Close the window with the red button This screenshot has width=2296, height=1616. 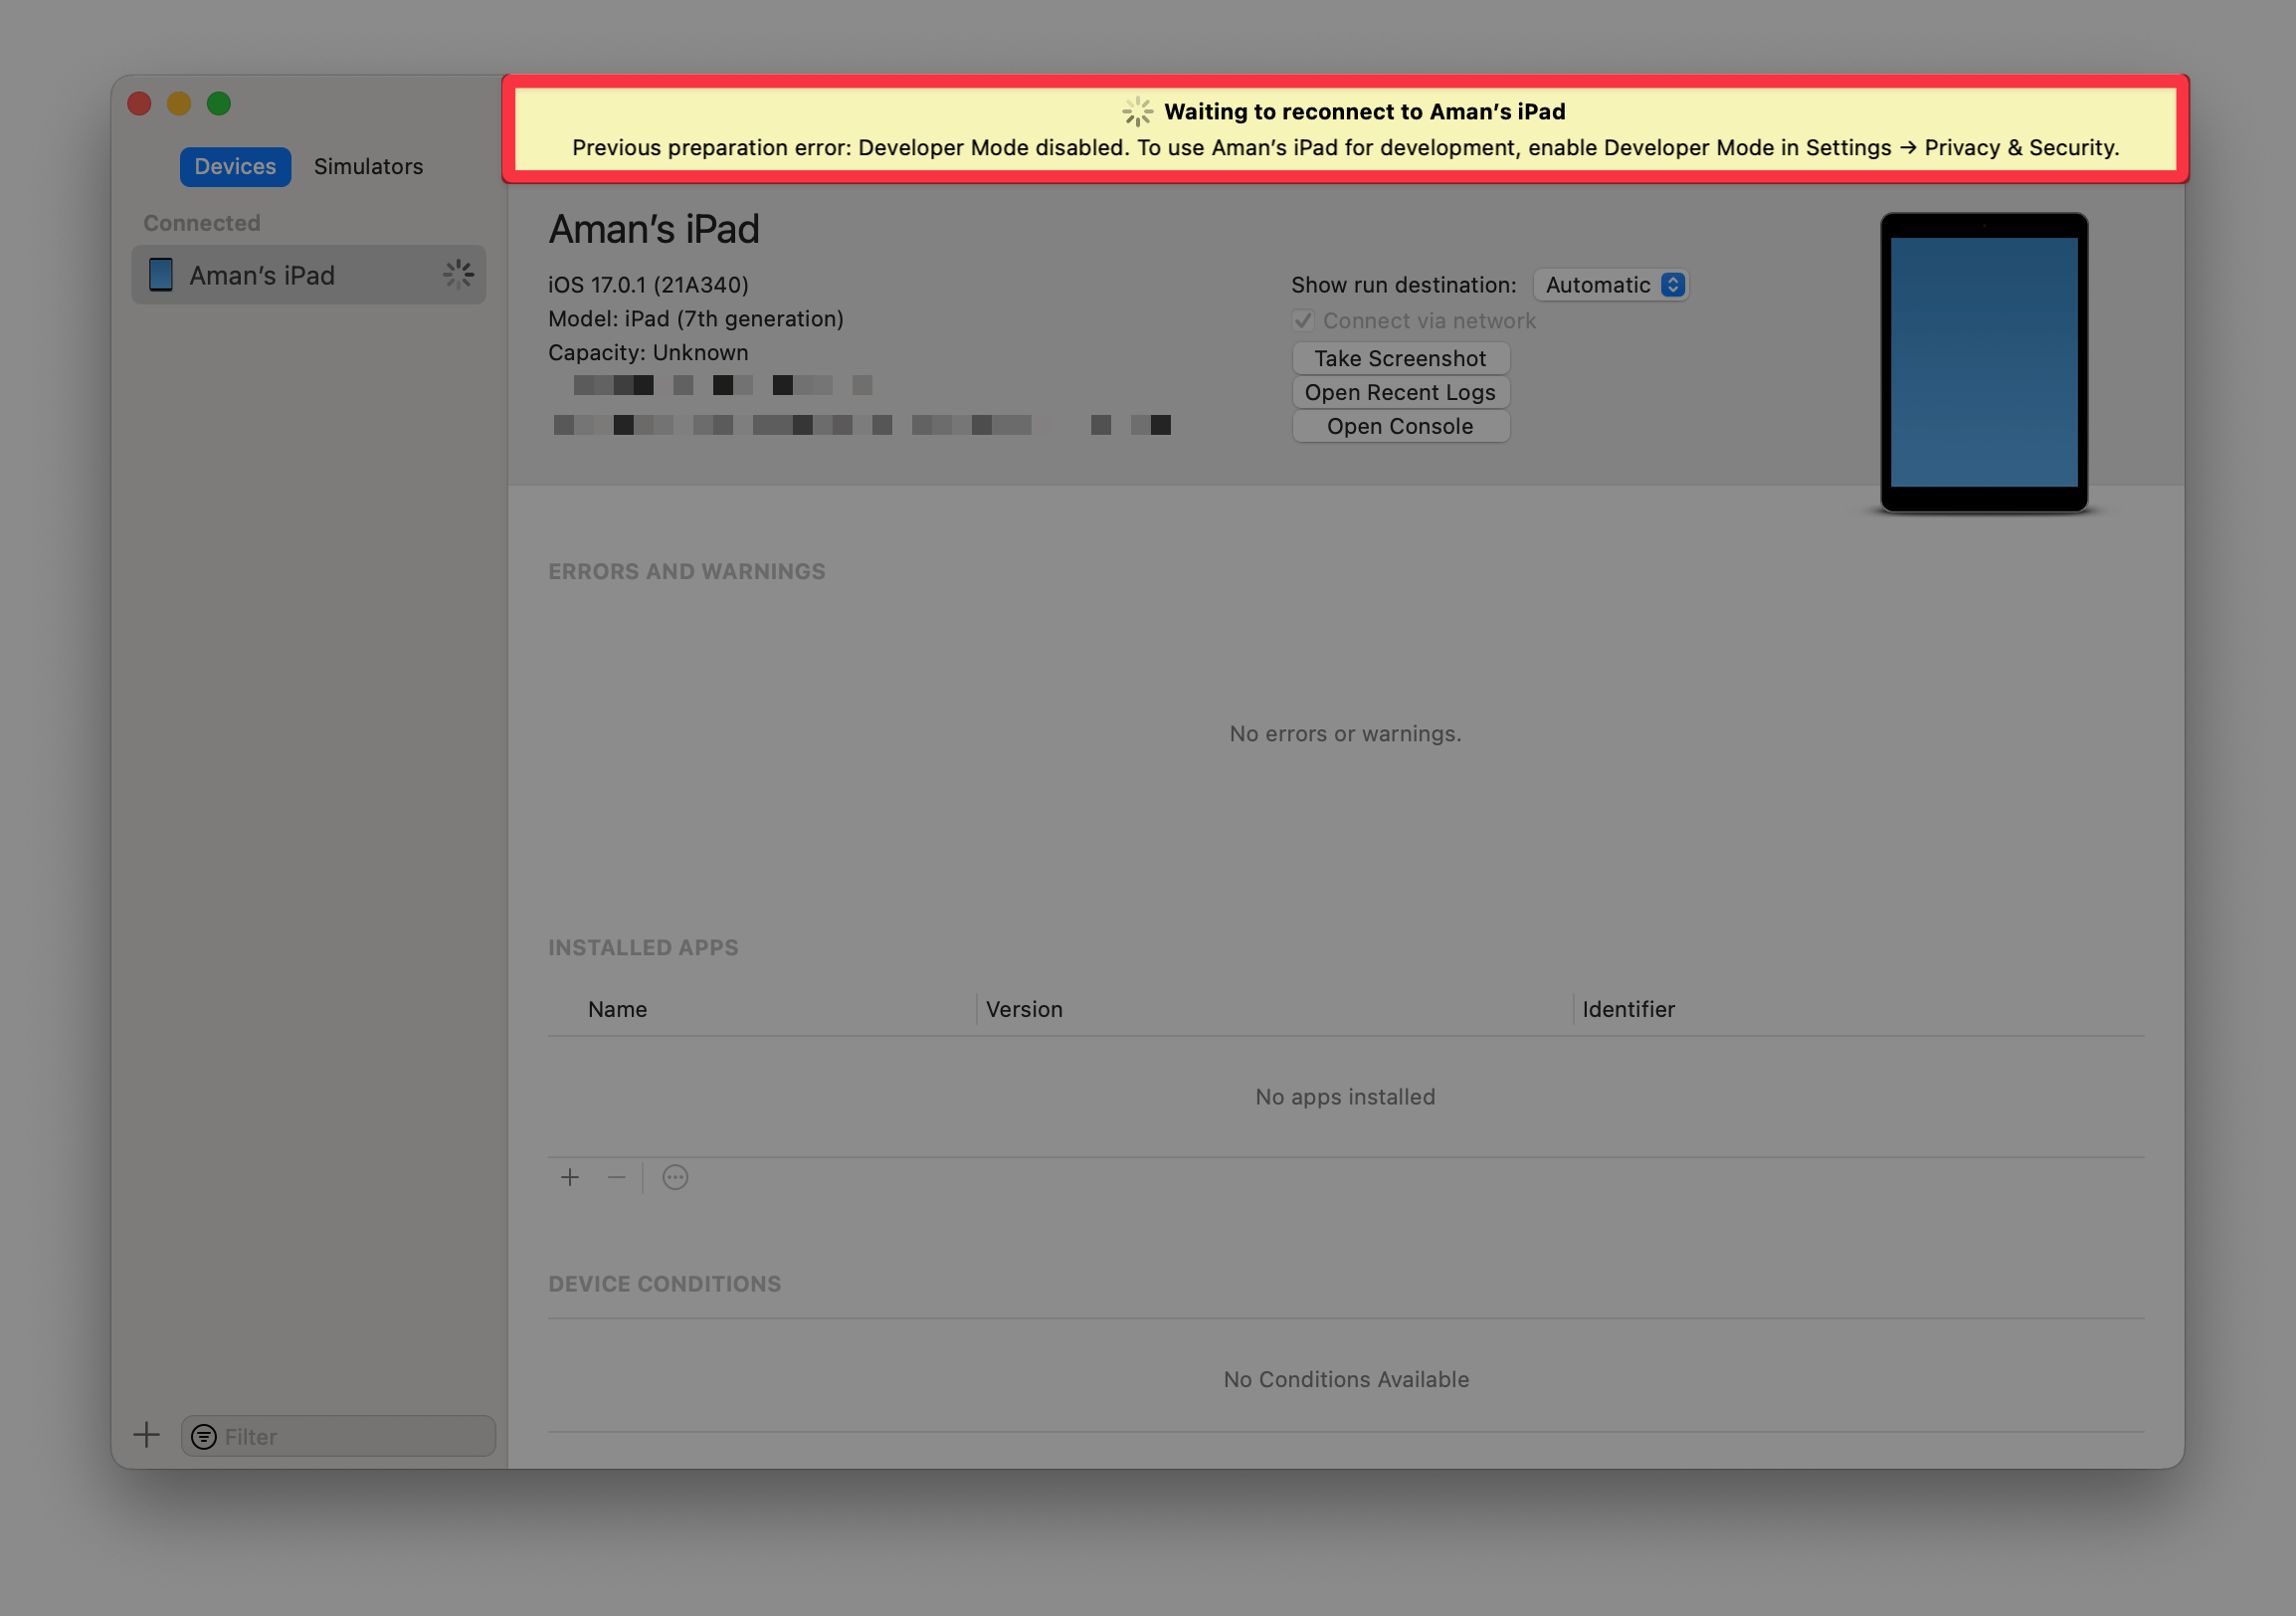pos(139,103)
